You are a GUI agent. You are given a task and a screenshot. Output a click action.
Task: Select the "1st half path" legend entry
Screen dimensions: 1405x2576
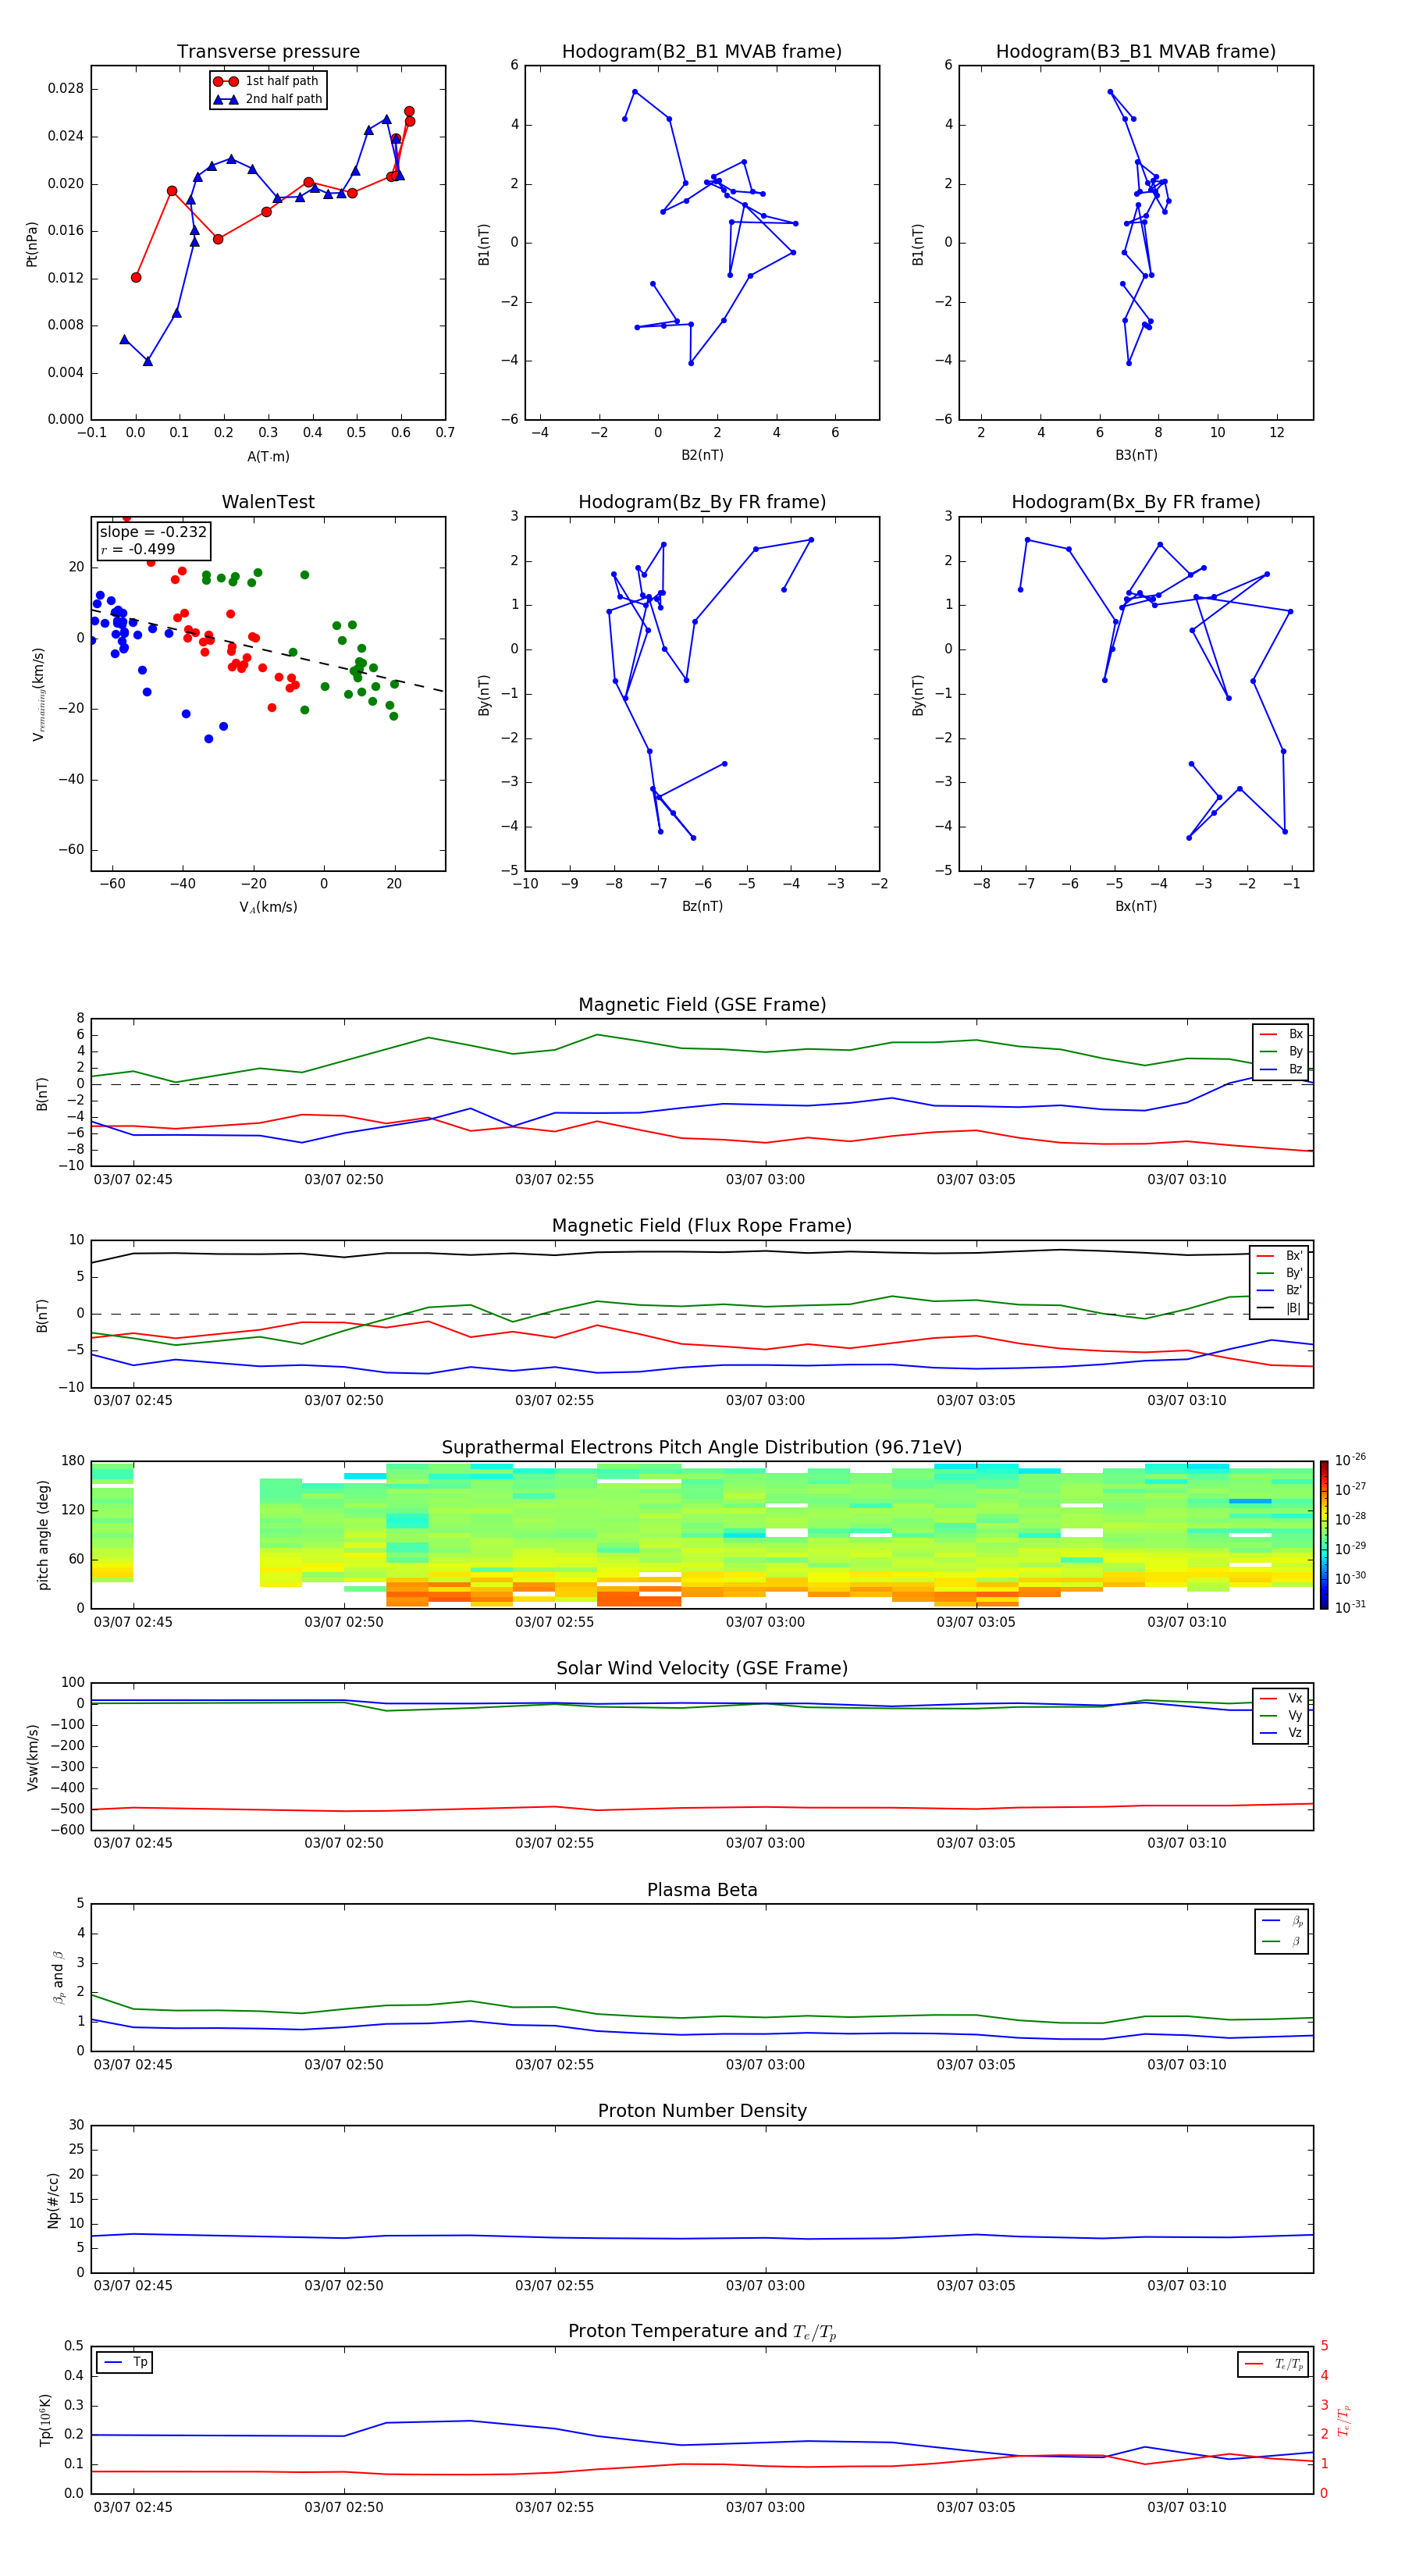(x=267, y=81)
